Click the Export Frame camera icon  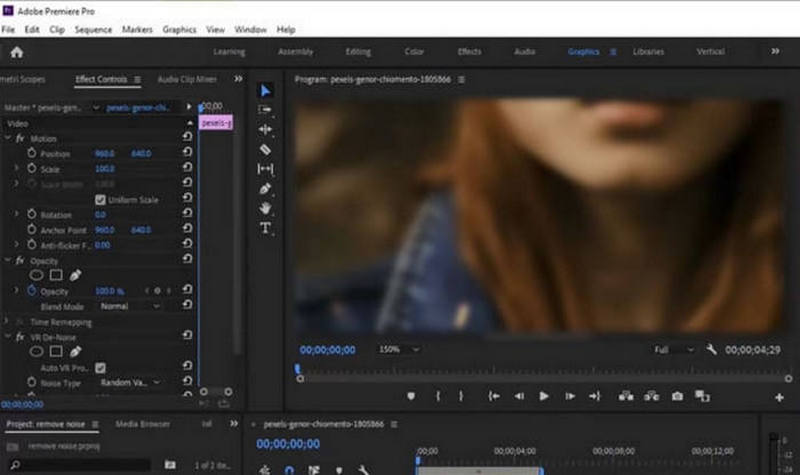pyautogui.click(x=677, y=396)
